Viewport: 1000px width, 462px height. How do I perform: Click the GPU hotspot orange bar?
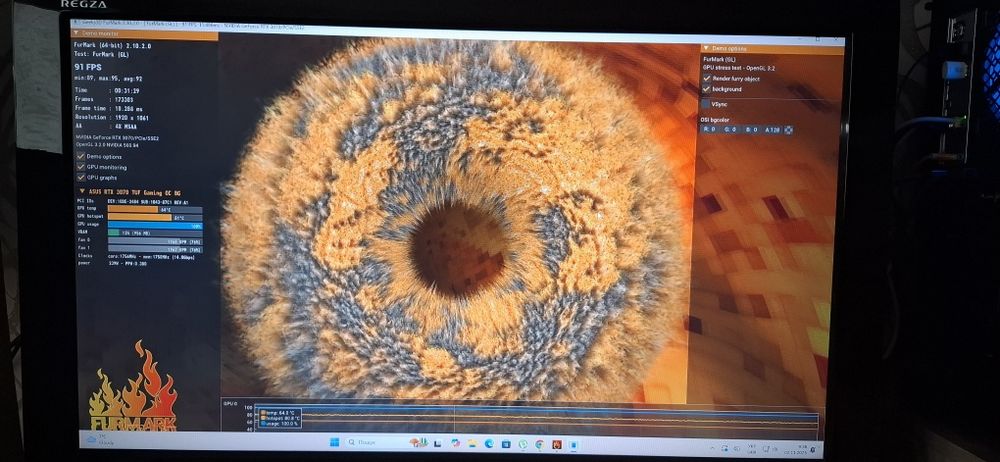(140, 217)
